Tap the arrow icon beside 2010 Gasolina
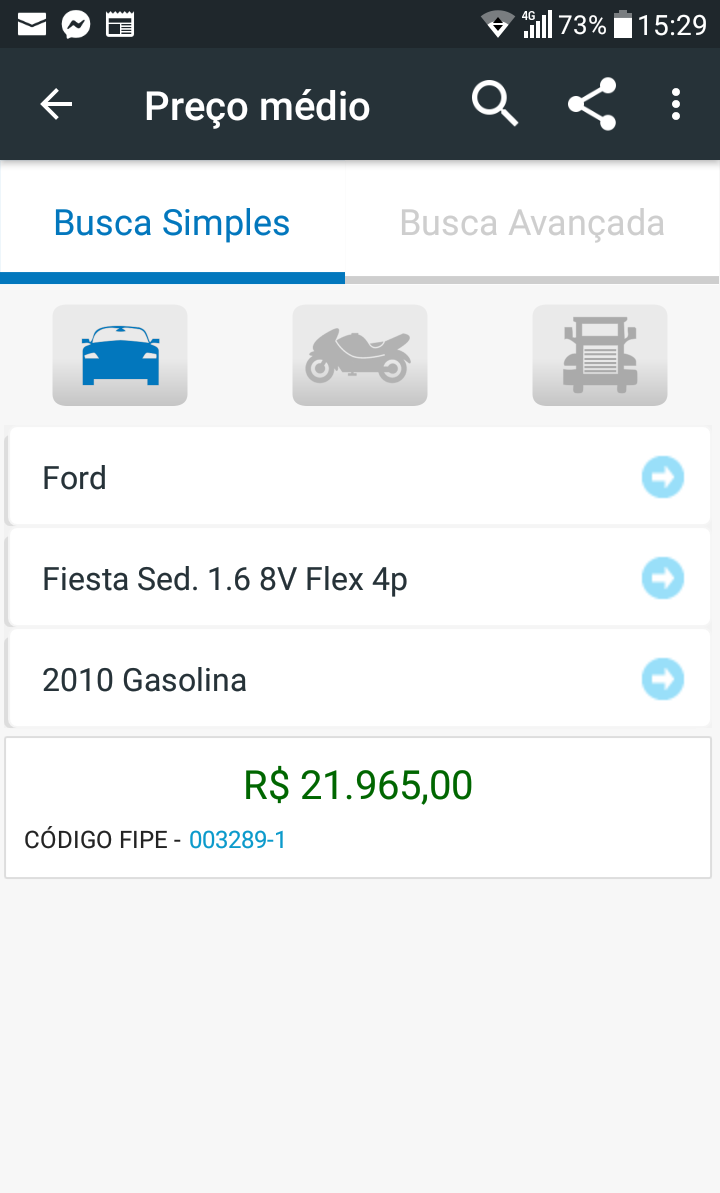Screen dimensions: 720x1193 coord(663,679)
